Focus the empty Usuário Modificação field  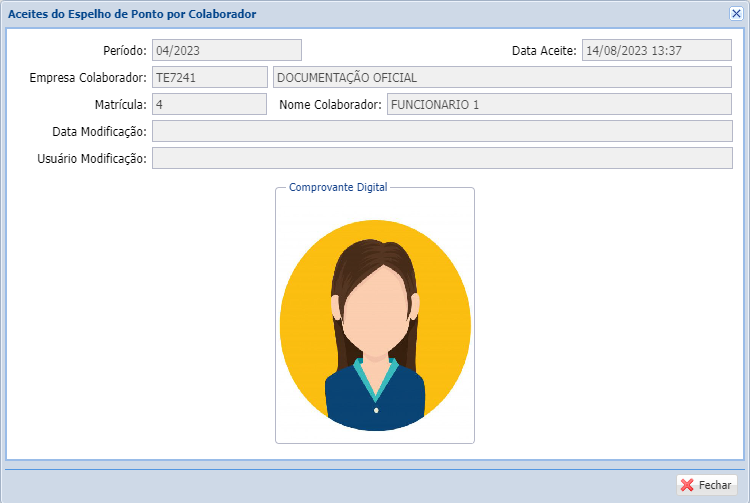pyautogui.click(x=442, y=158)
